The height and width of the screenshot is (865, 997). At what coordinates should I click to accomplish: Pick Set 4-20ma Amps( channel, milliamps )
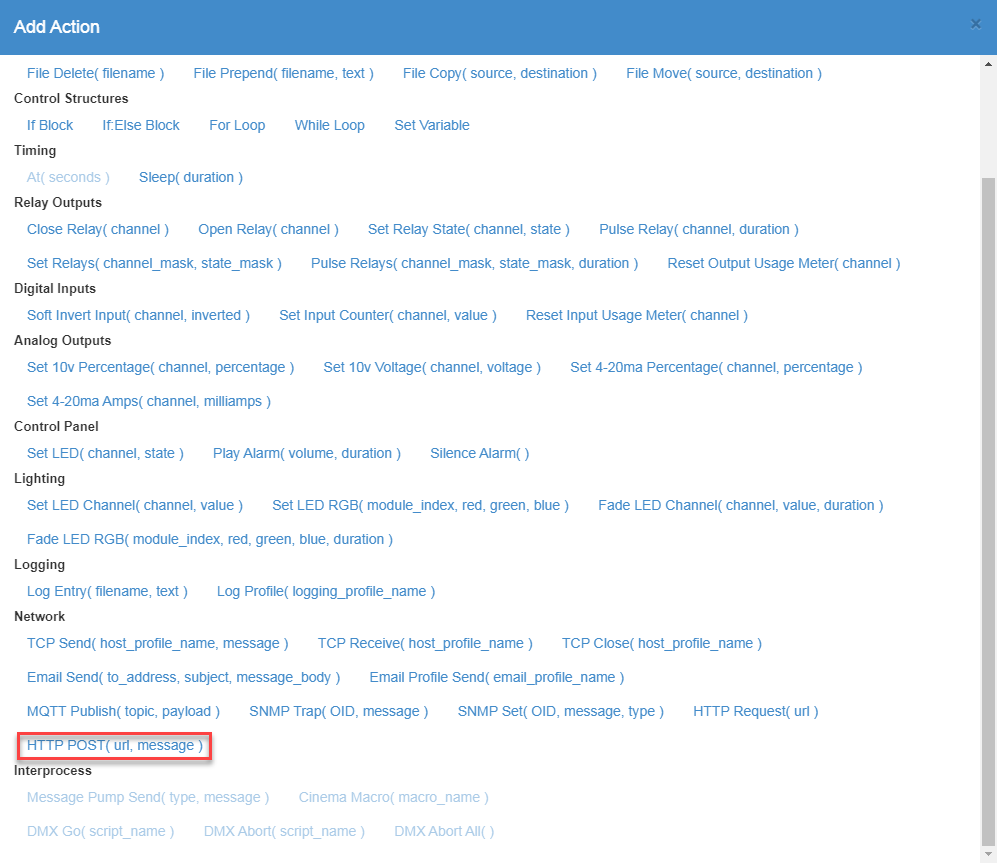point(149,401)
